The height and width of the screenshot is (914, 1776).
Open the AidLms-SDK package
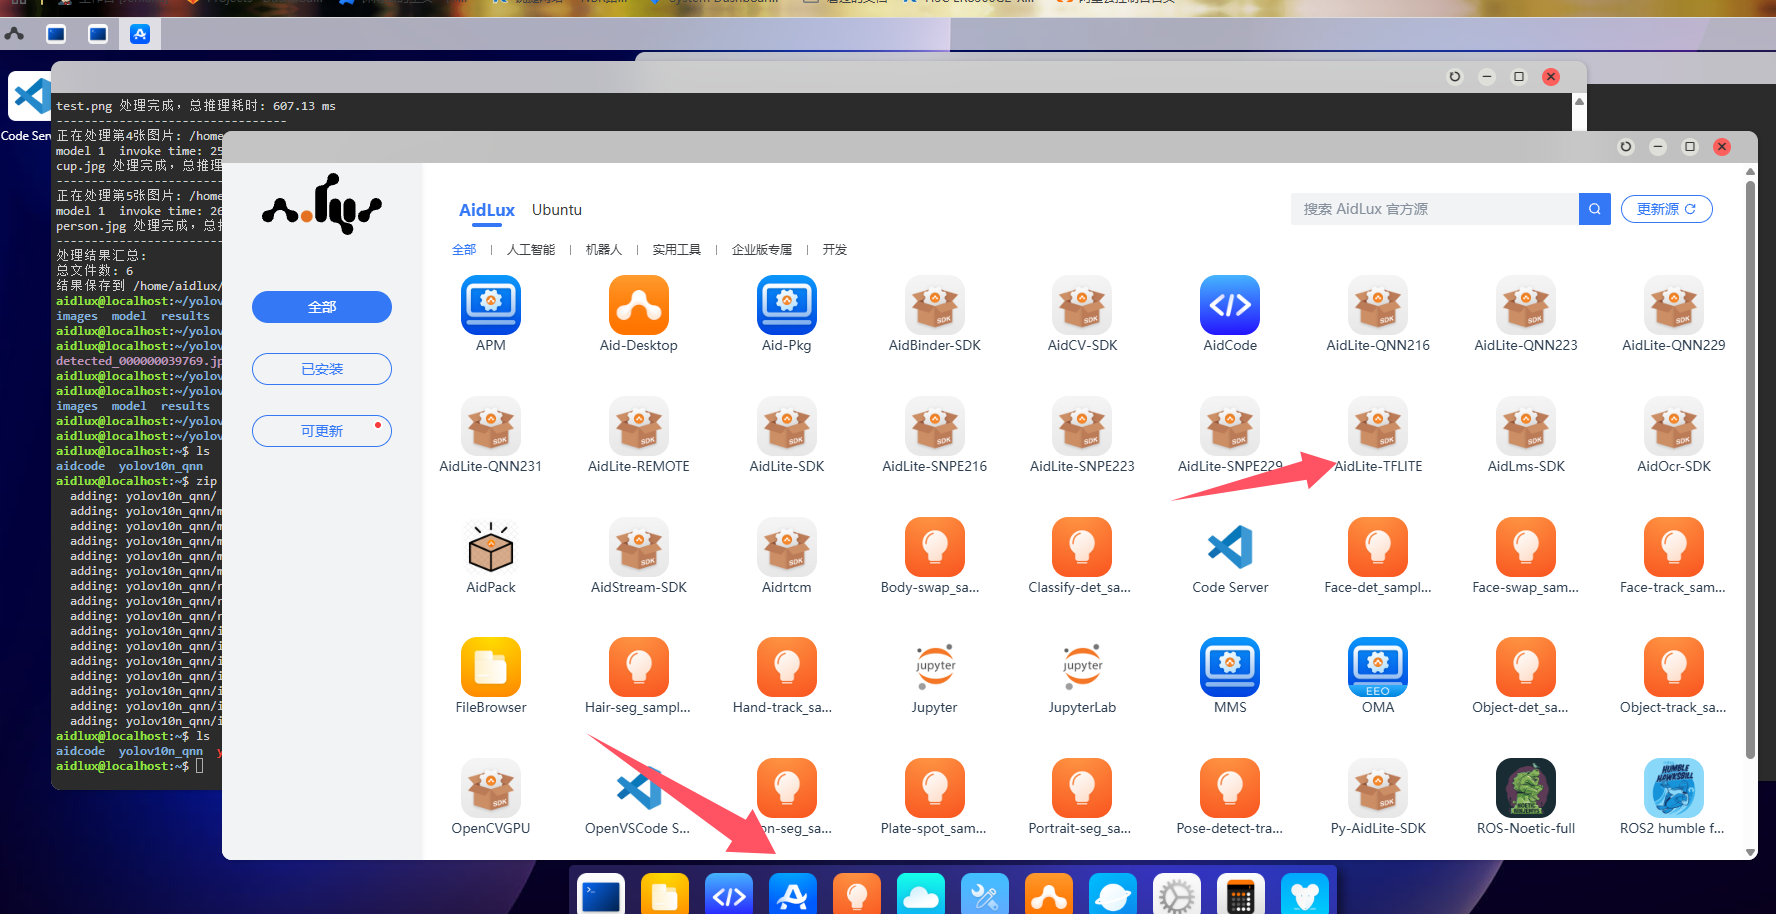point(1526,426)
